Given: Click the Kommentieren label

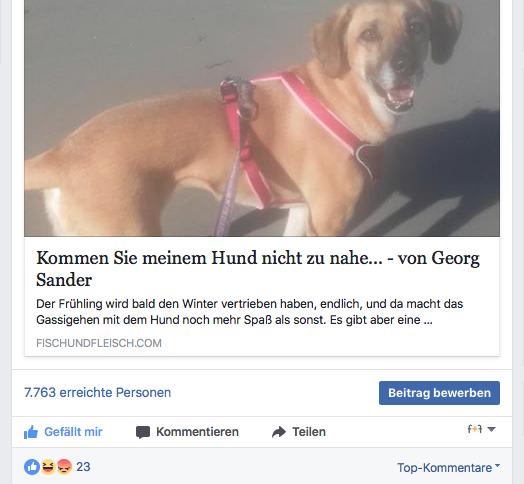Looking at the screenshot, I should tap(198, 432).
